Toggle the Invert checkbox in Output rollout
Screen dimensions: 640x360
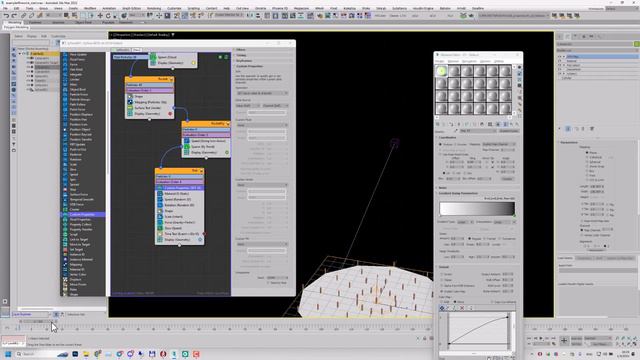pos(442,274)
